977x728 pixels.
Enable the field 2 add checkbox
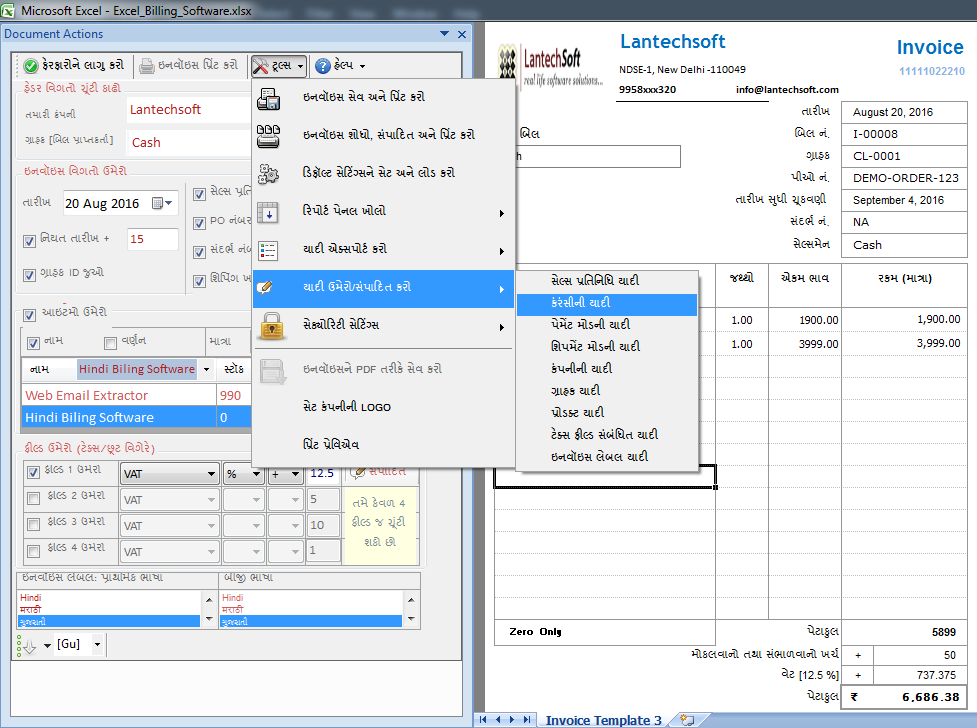(34, 498)
